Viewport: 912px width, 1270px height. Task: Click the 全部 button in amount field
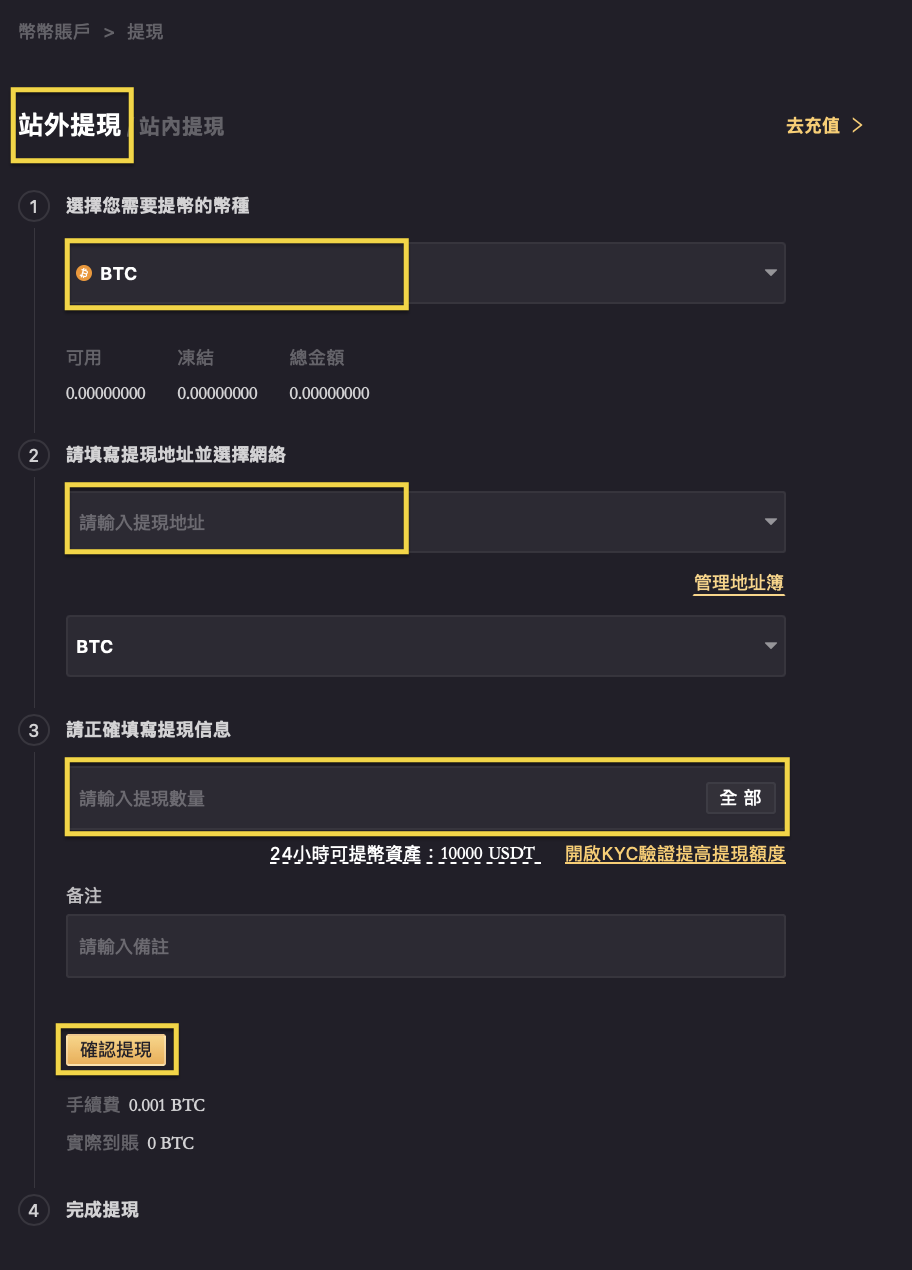click(741, 797)
